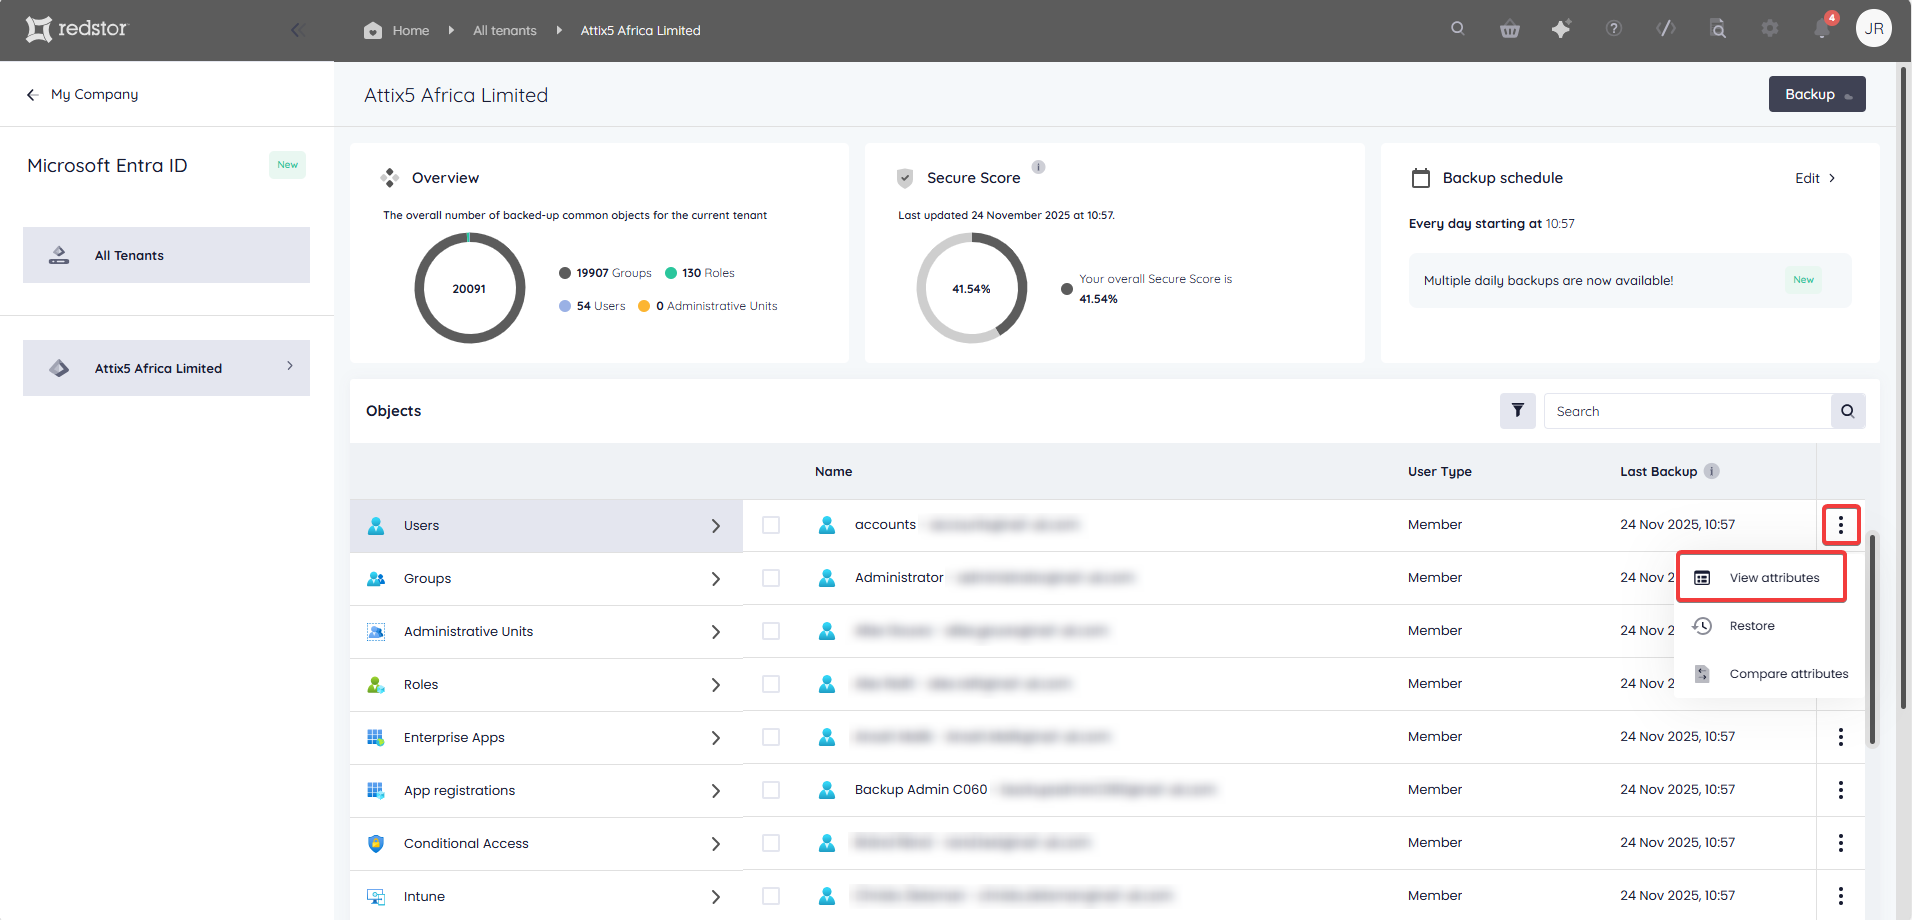Open the search magnifier in top bar
This screenshot has width=1912, height=920.
coord(1458,28)
